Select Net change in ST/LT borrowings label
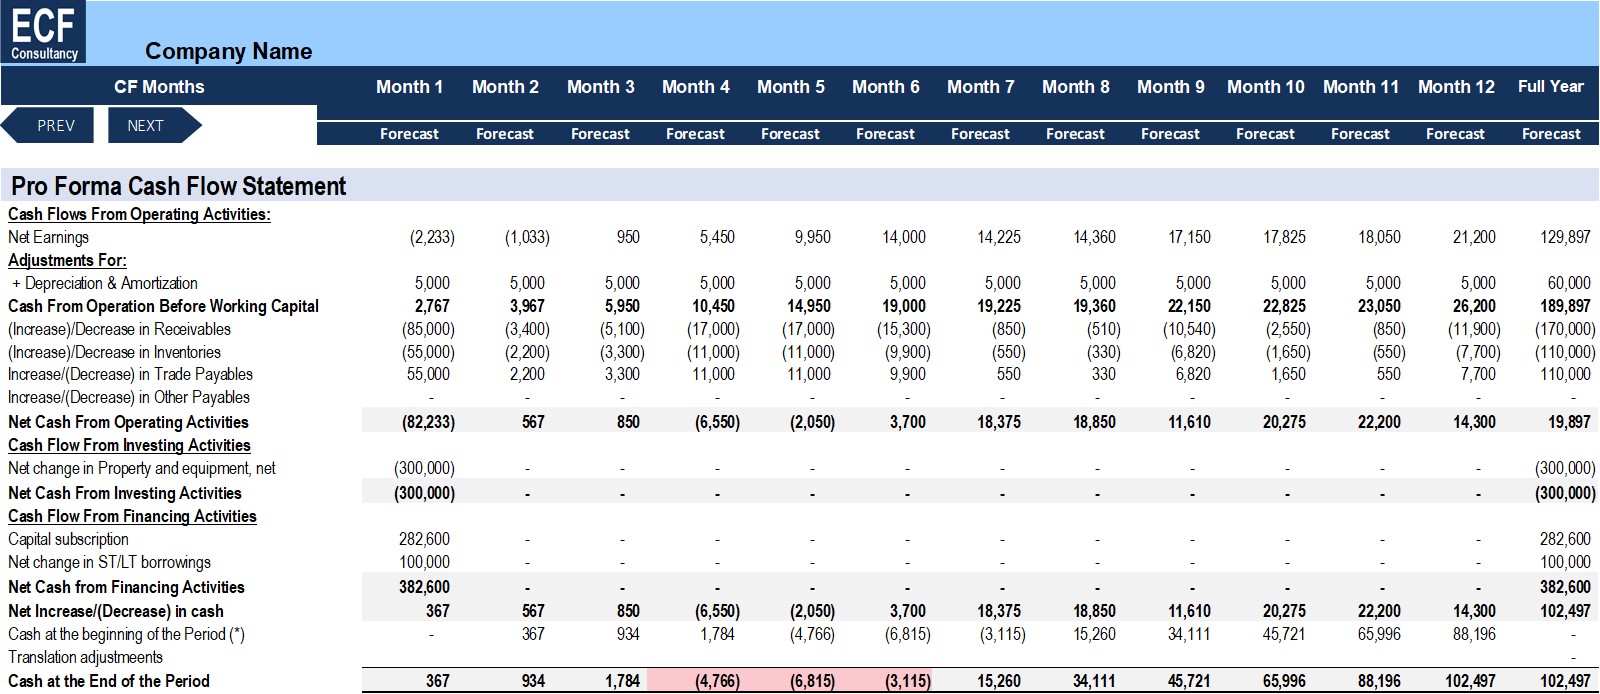This screenshot has height=694, width=1600. coord(109,562)
